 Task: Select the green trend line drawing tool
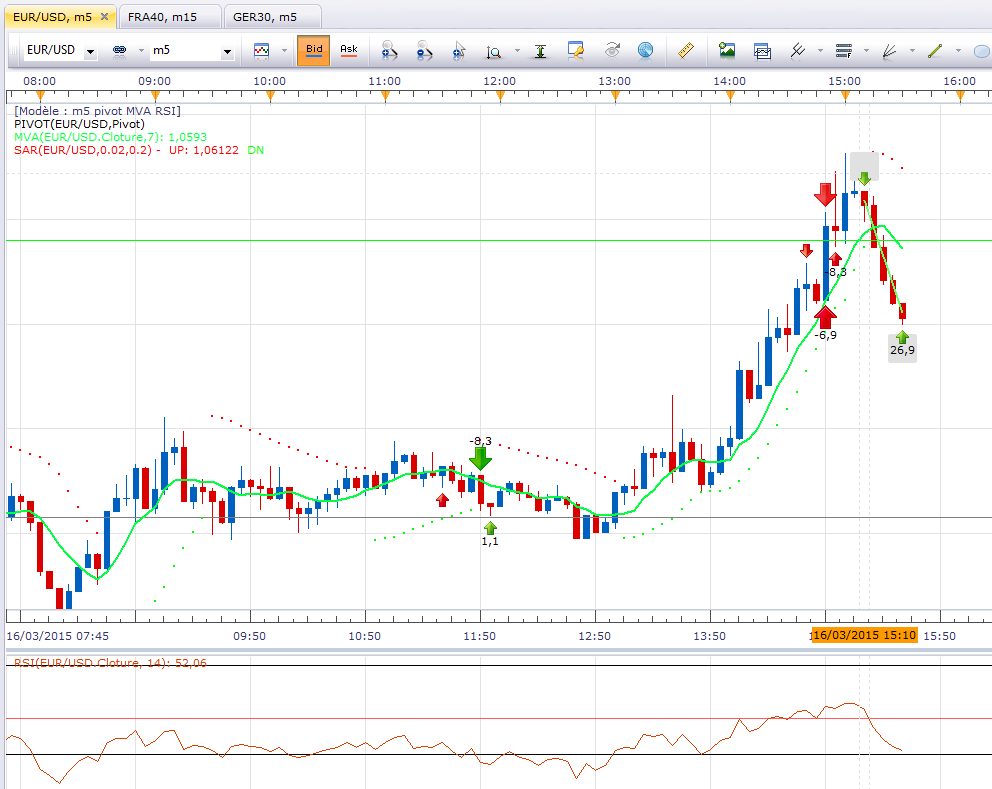pos(935,51)
